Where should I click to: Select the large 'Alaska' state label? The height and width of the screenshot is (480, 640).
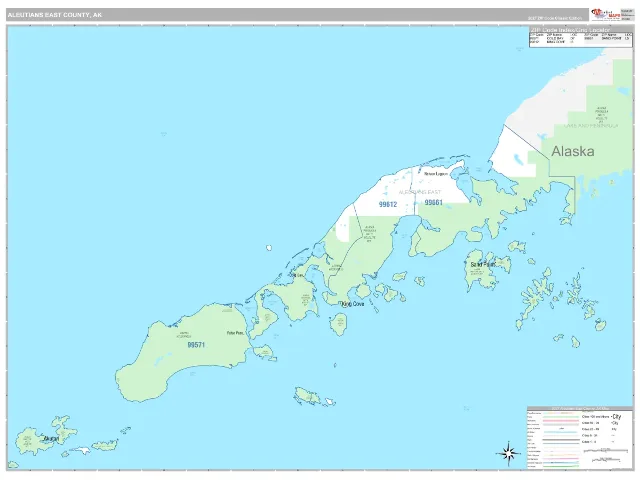click(x=573, y=151)
